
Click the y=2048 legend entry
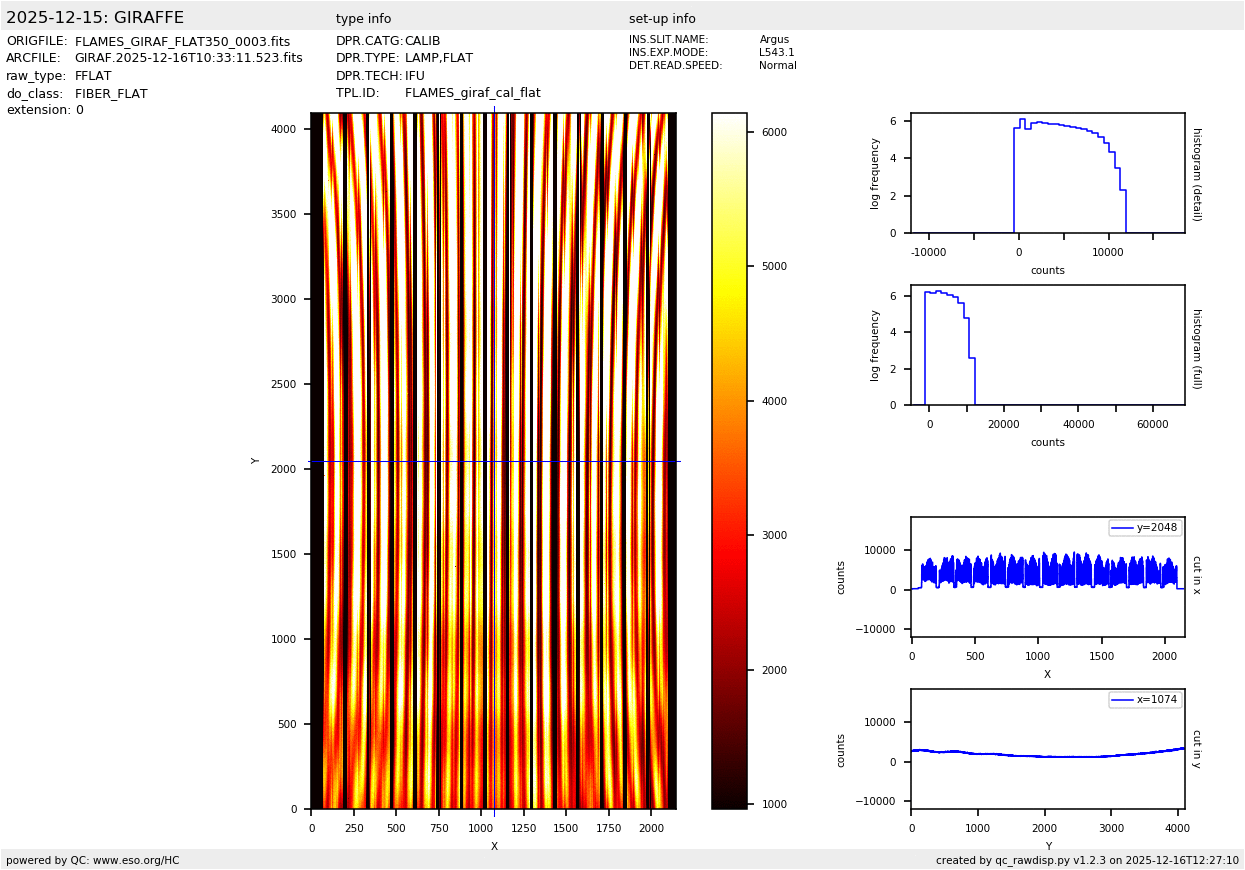click(x=1145, y=528)
